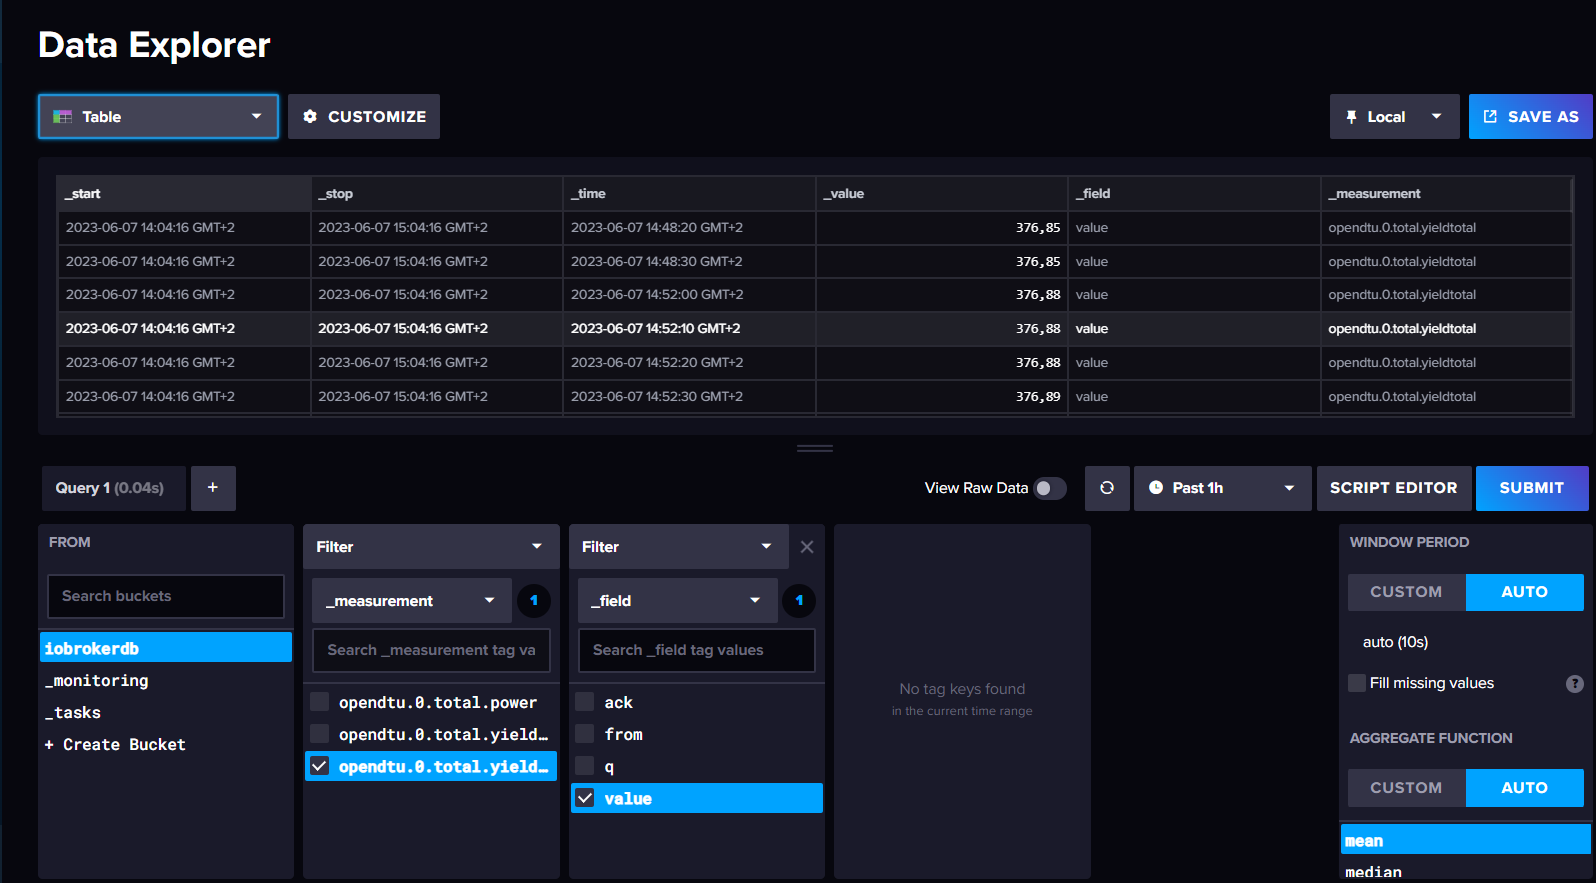
Task: Click the SUBMIT button
Action: coord(1531,488)
